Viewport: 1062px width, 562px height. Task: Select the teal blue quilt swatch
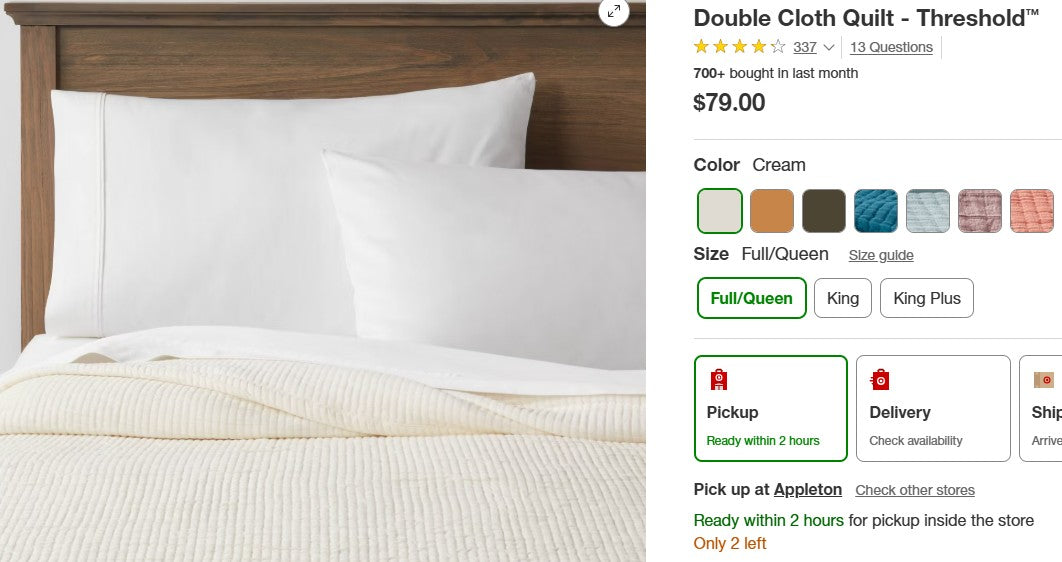[876, 211]
